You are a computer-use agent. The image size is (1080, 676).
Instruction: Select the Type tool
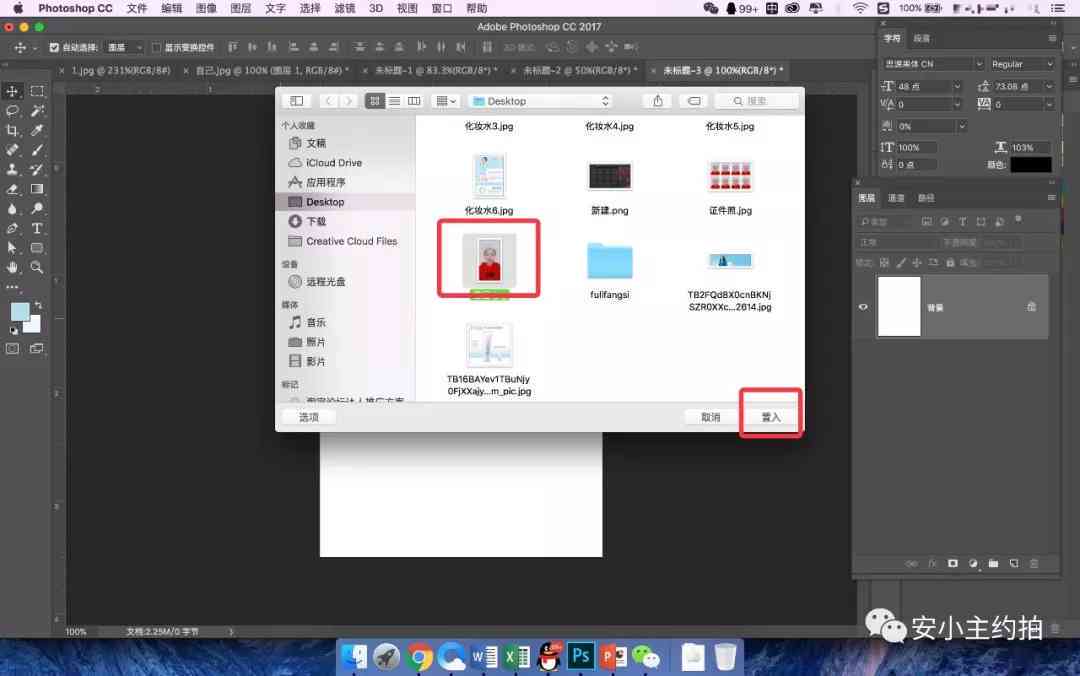37,228
